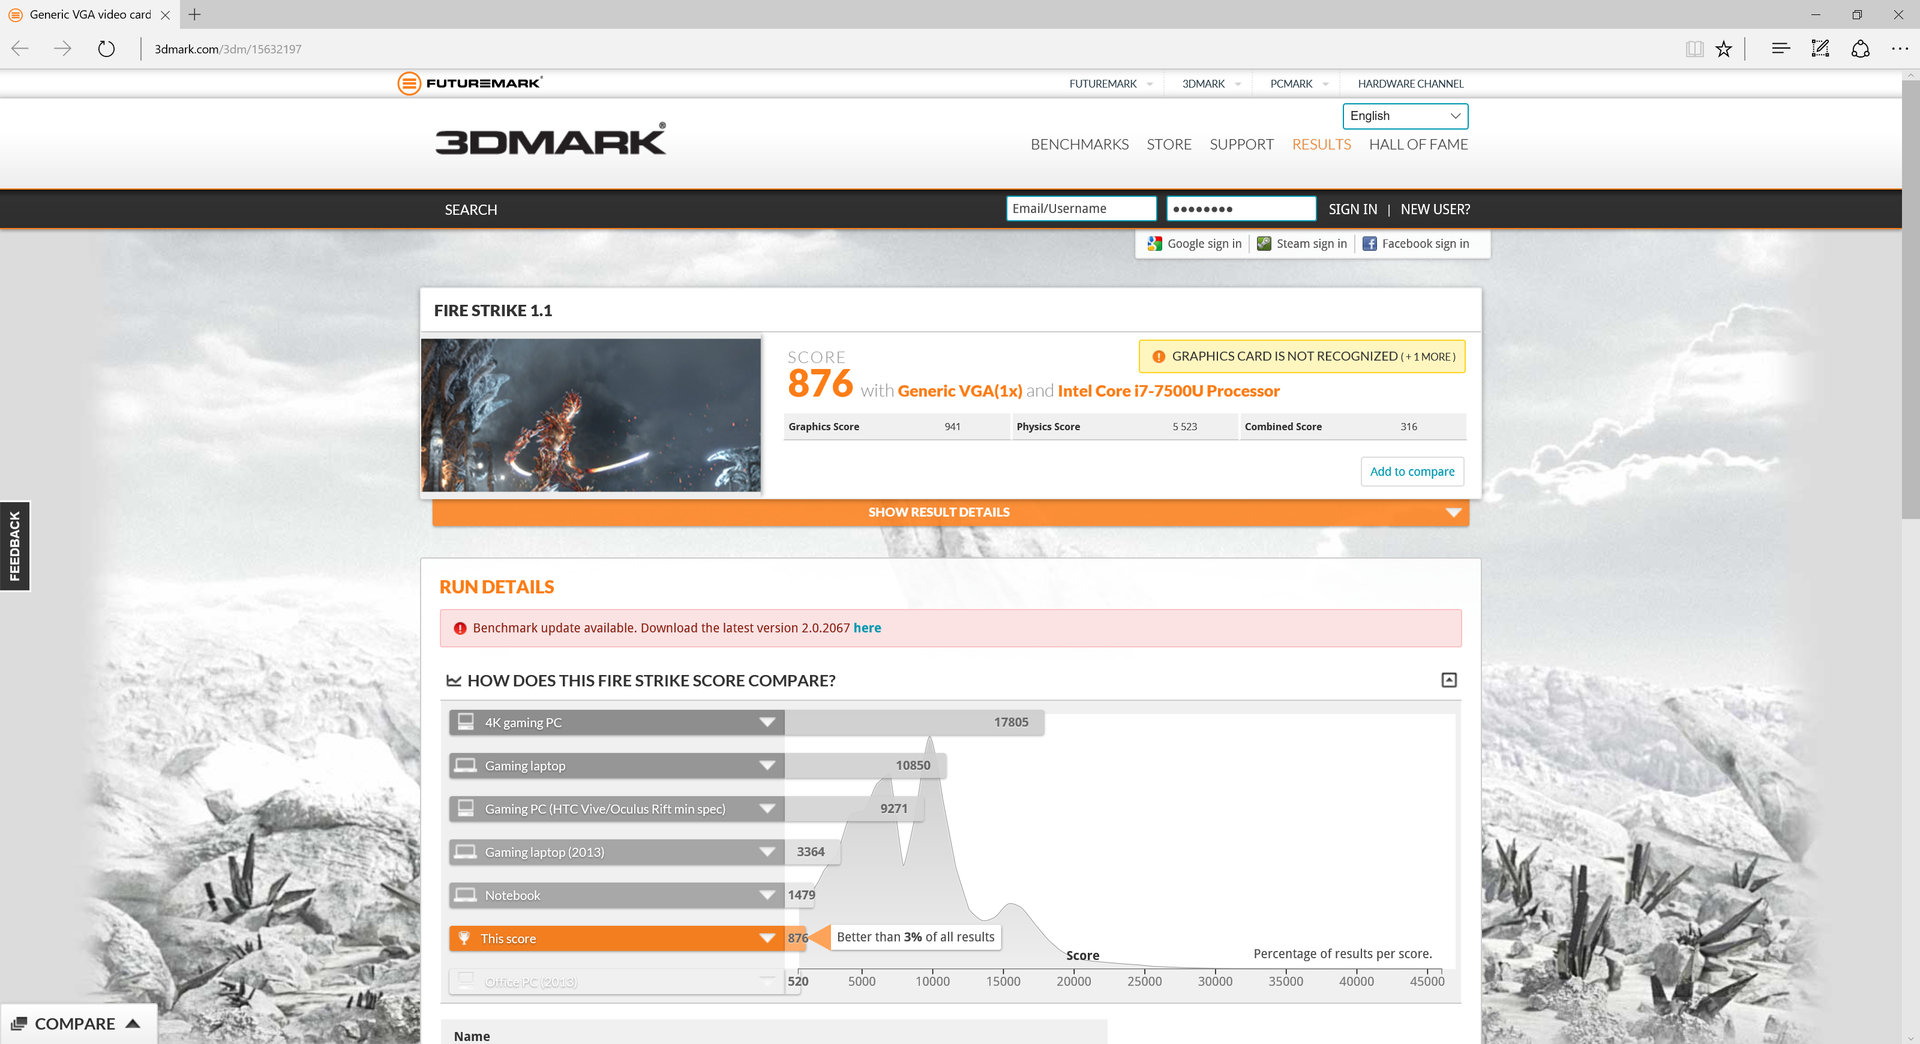Sign in with the Google icon
Image resolution: width=1920 pixels, height=1044 pixels.
pos(1155,243)
